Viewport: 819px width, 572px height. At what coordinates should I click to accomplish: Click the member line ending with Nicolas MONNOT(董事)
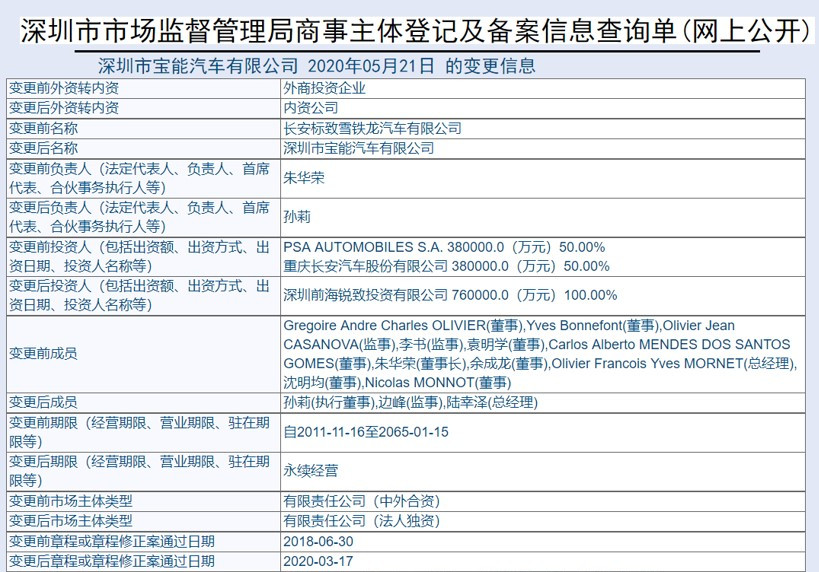coord(397,382)
